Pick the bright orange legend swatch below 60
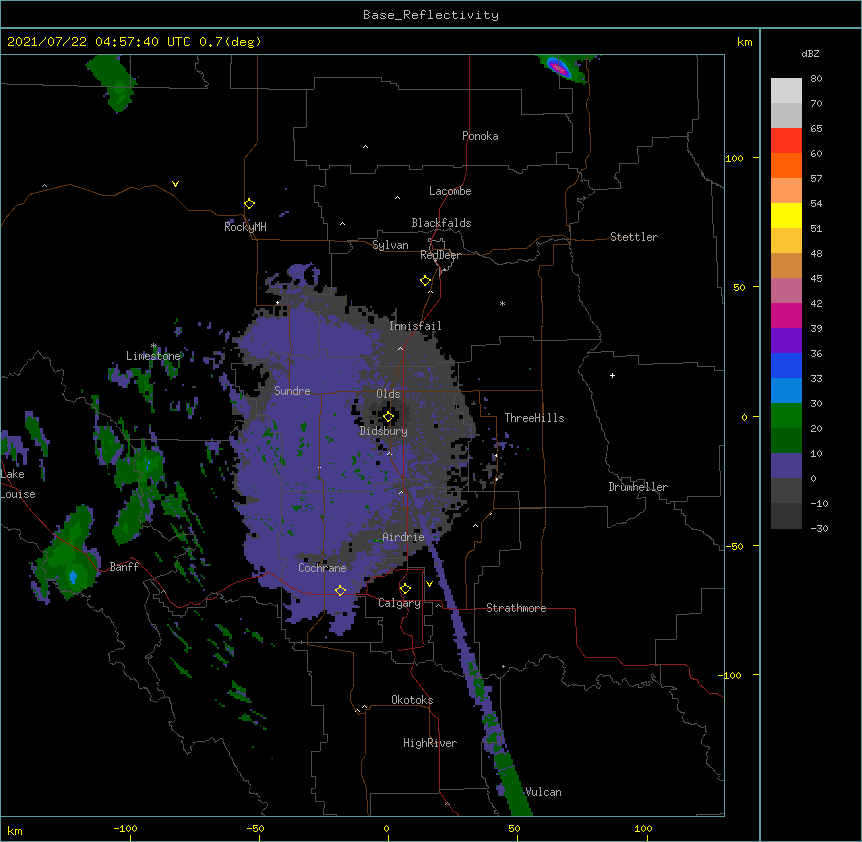The image size is (862, 842). click(x=786, y=165)
